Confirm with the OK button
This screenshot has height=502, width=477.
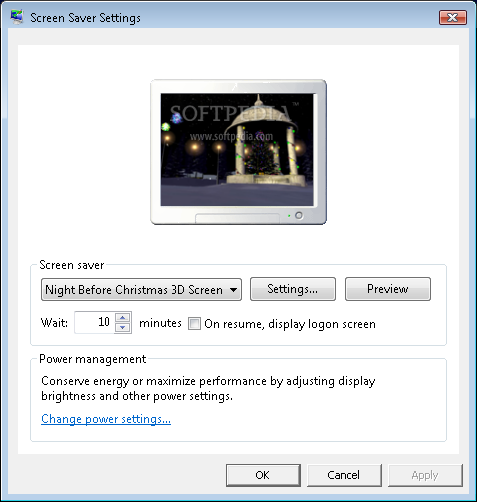coord(263,475)
